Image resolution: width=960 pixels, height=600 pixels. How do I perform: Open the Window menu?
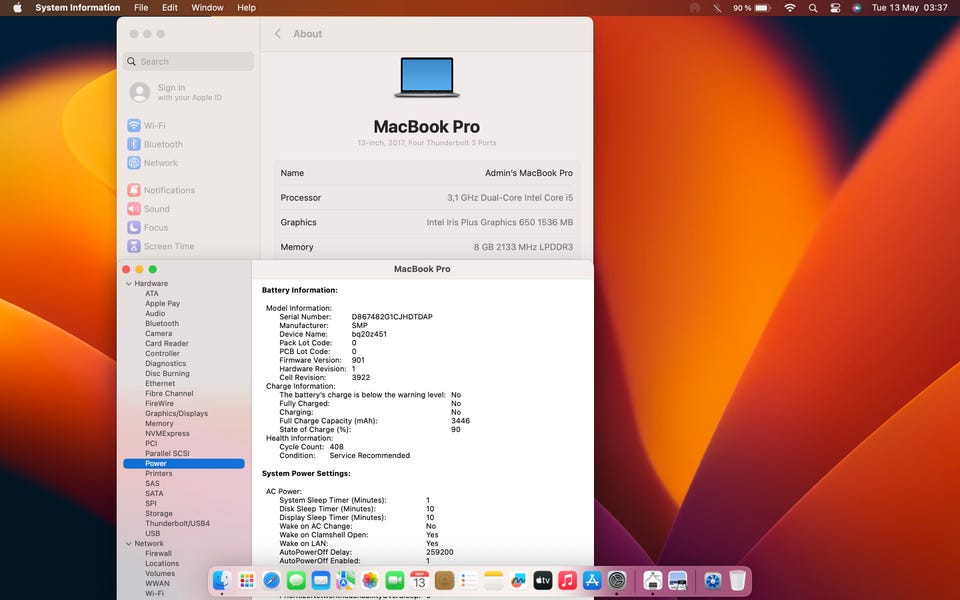pos(207,8)
